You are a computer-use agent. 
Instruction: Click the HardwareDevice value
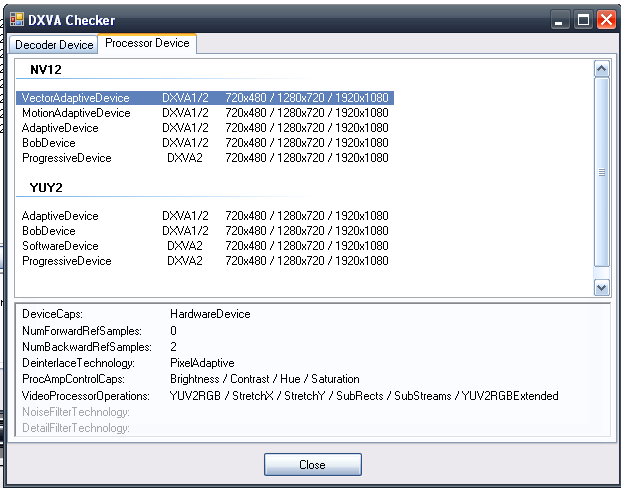coord(210,314)
